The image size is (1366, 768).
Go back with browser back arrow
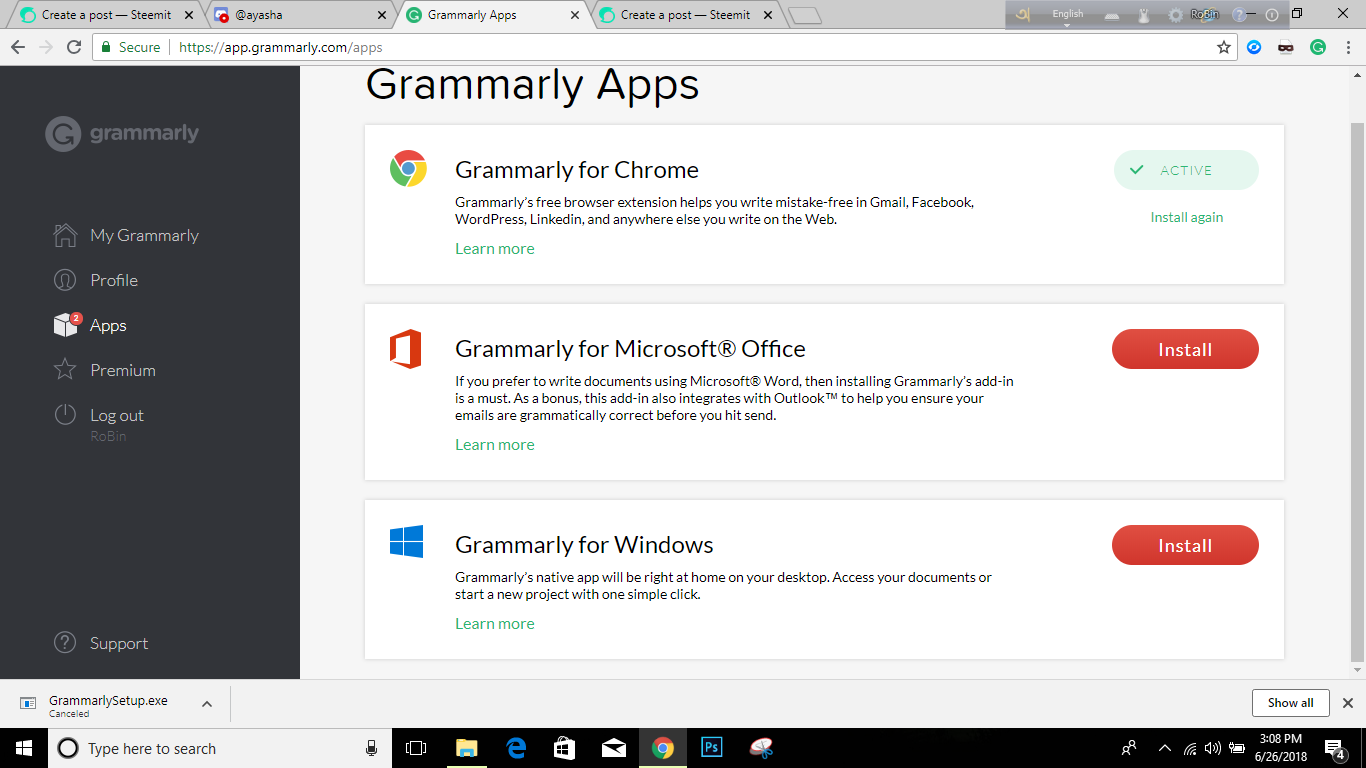pos(18,47)
